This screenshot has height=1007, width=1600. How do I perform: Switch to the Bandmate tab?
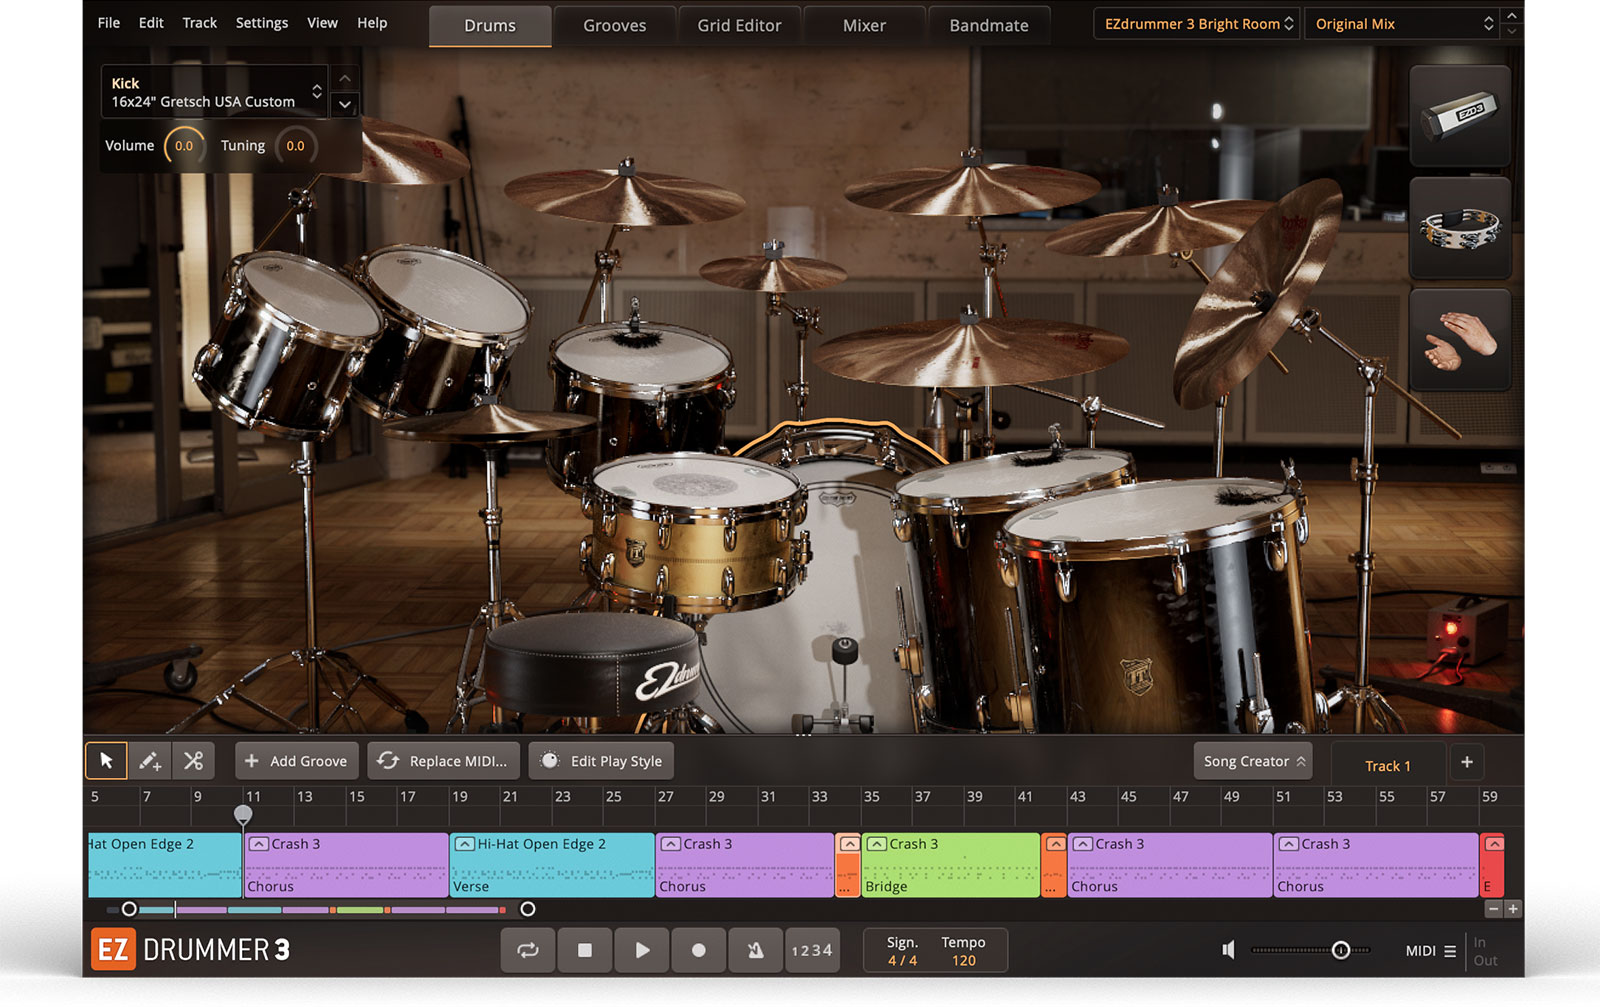[989, 26]
